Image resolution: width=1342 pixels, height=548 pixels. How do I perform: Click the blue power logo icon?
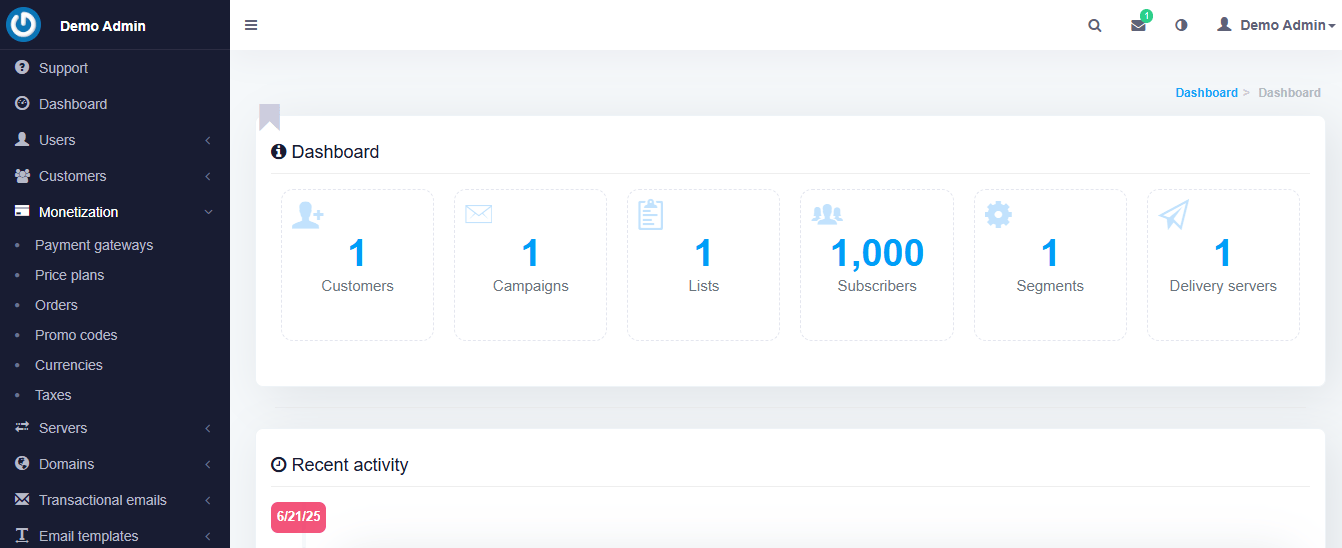pyautogui.click(x=23, y=25)
